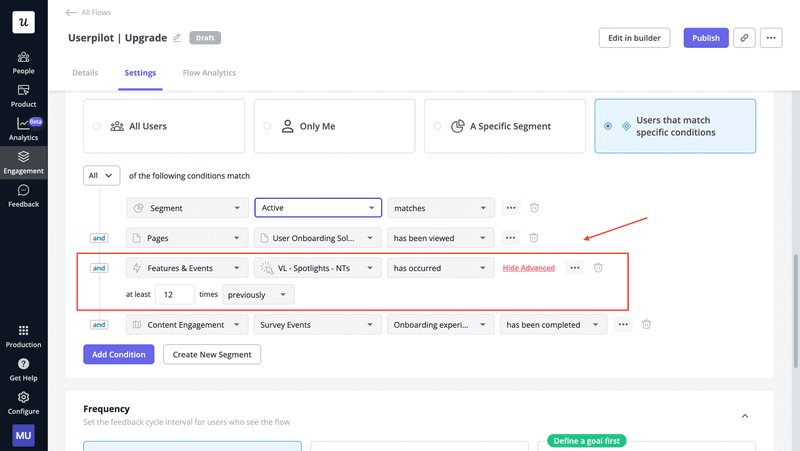Click the Create New Segment button
This screenshot has height=451, width=800.
point(212,354)
